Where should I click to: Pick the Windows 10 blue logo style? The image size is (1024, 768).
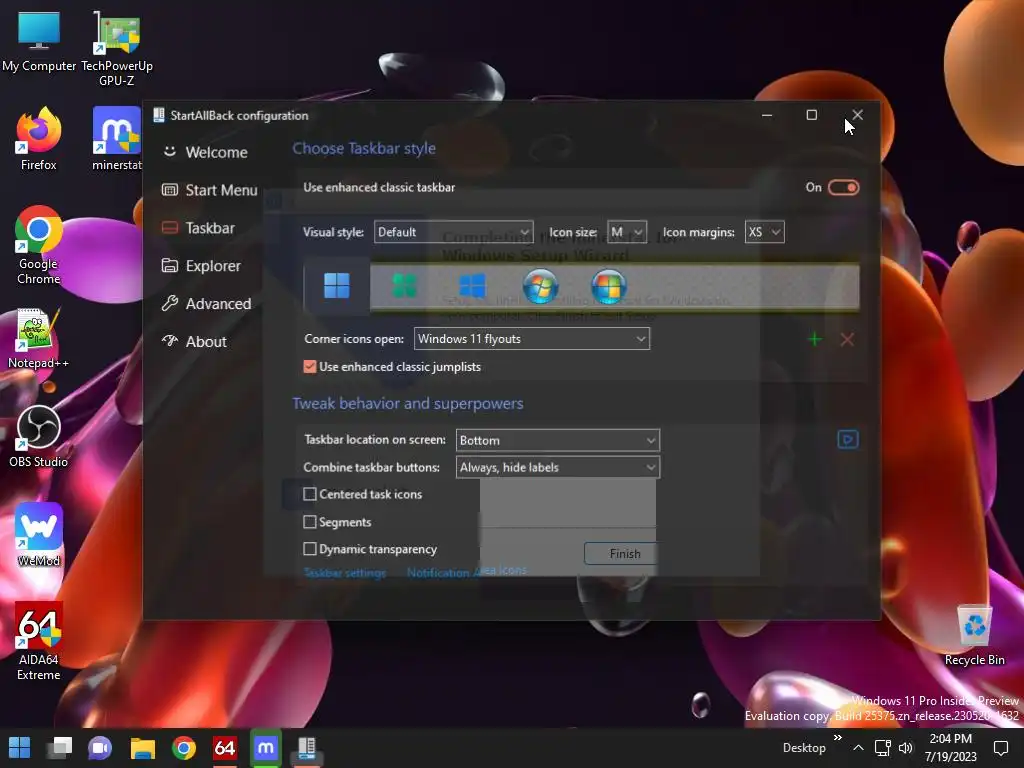472,286
